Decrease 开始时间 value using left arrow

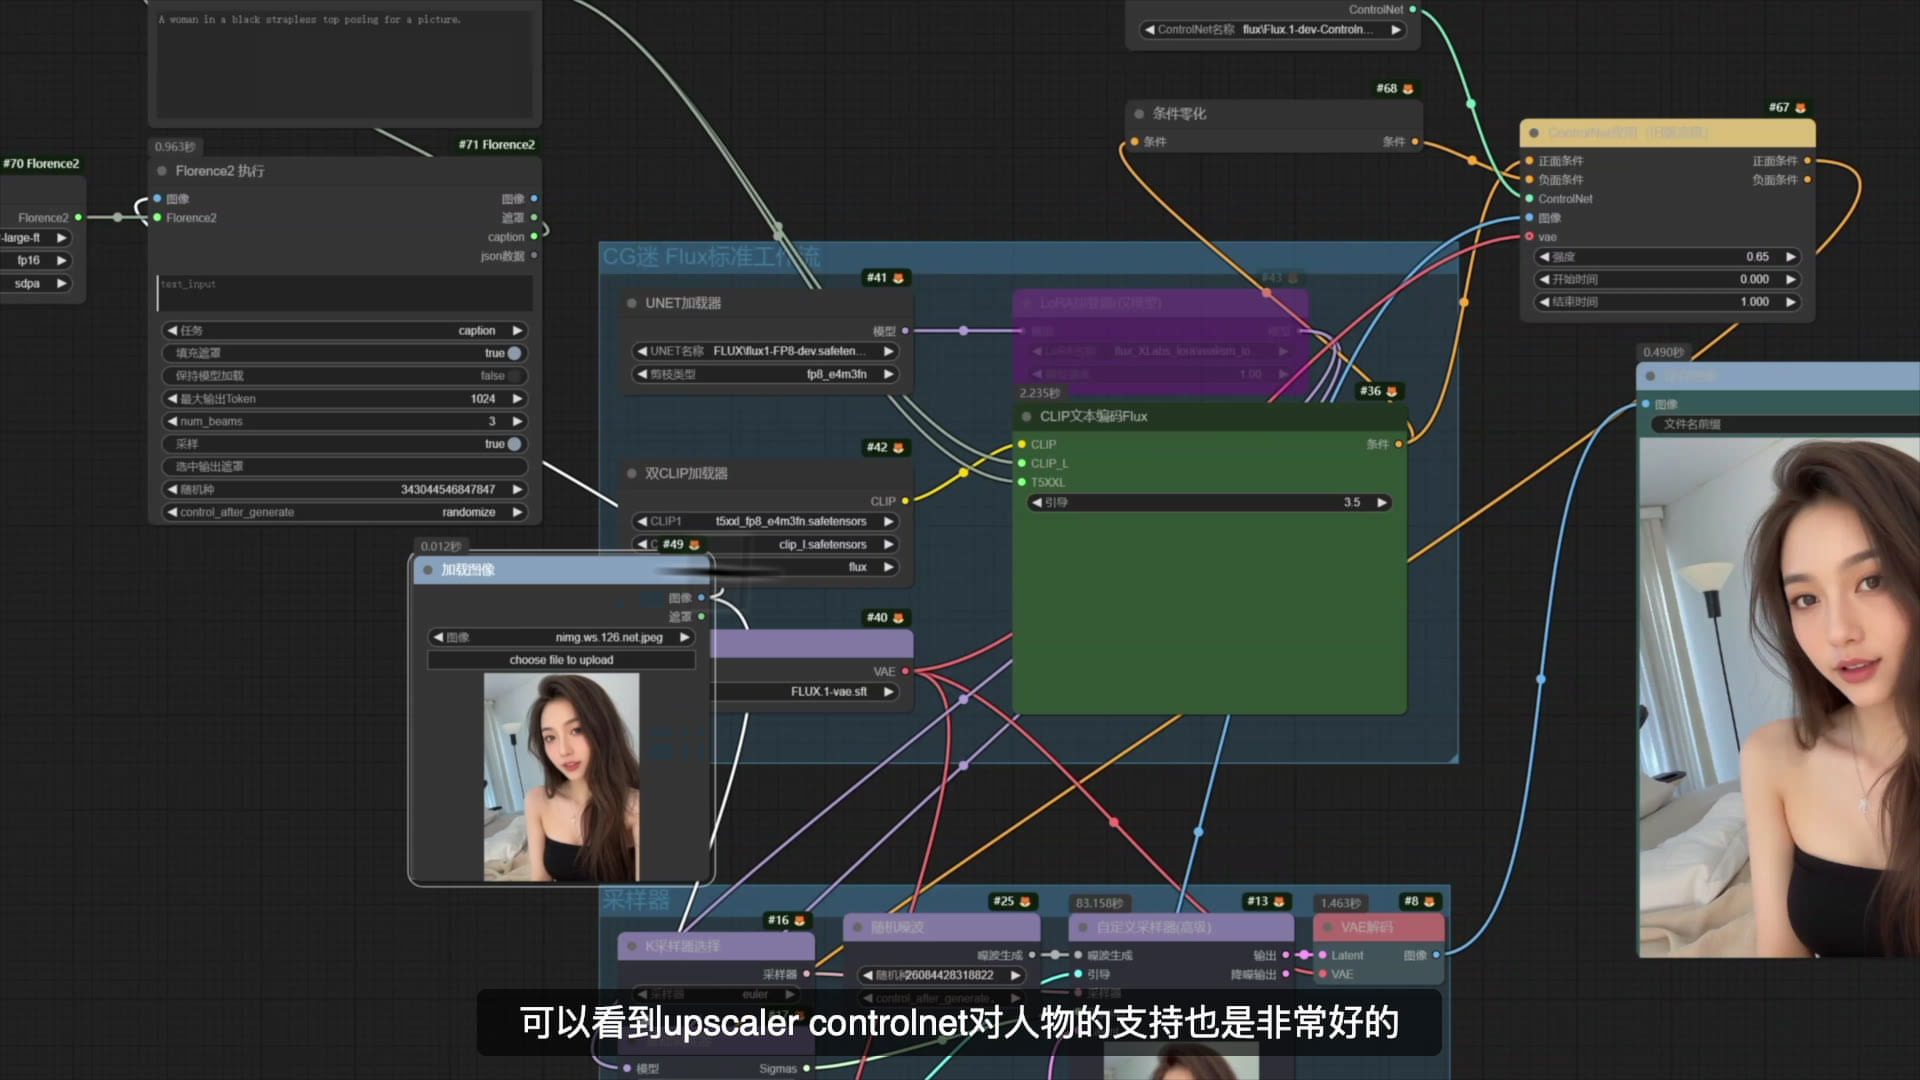click(x=1545, y=280)
